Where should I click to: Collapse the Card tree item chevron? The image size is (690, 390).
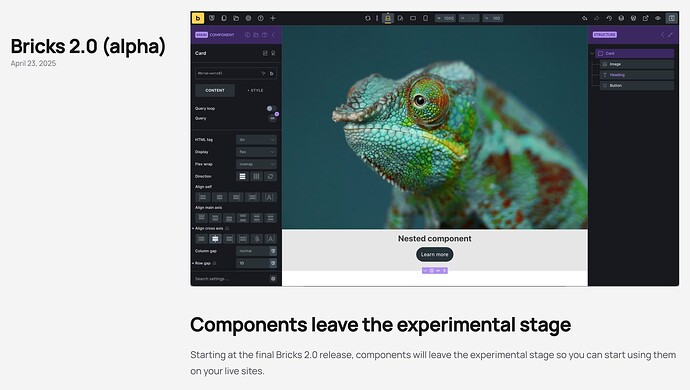592,53
